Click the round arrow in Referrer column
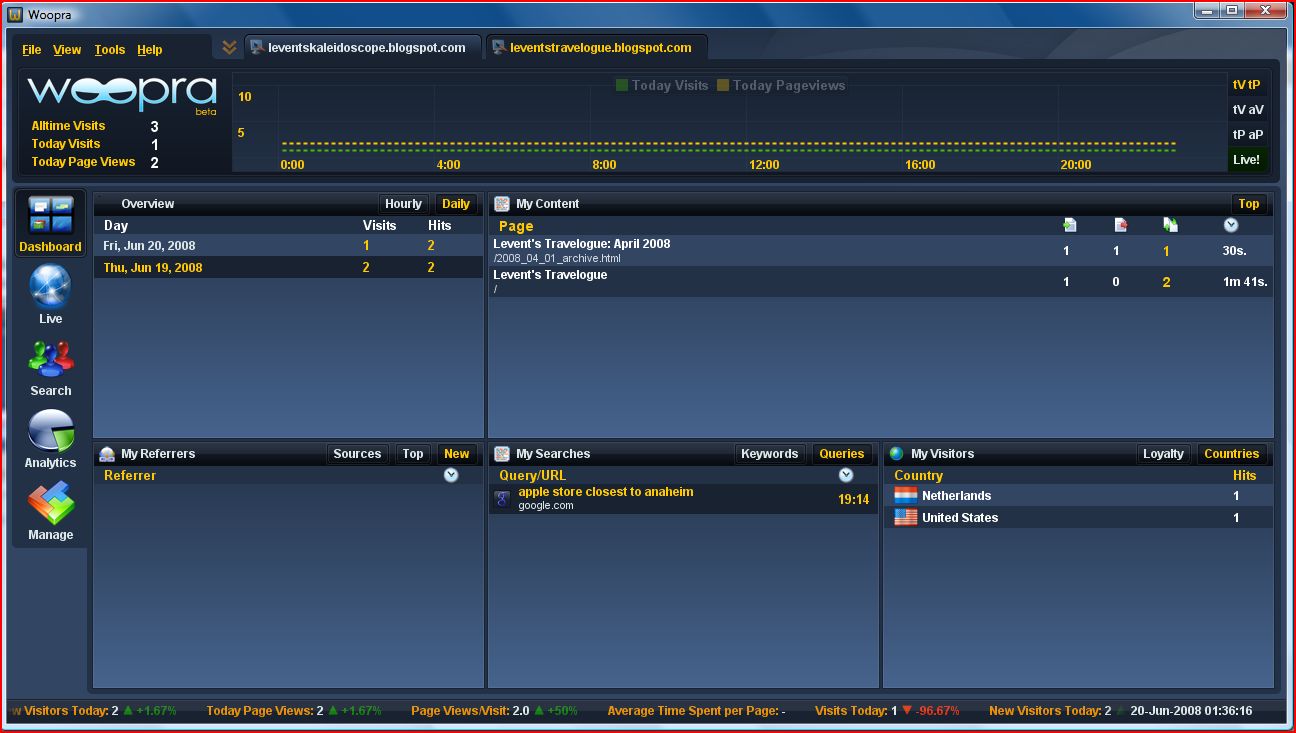This screenshot has height=733, width=1296. pyautogui.click(x=451, y=475)
